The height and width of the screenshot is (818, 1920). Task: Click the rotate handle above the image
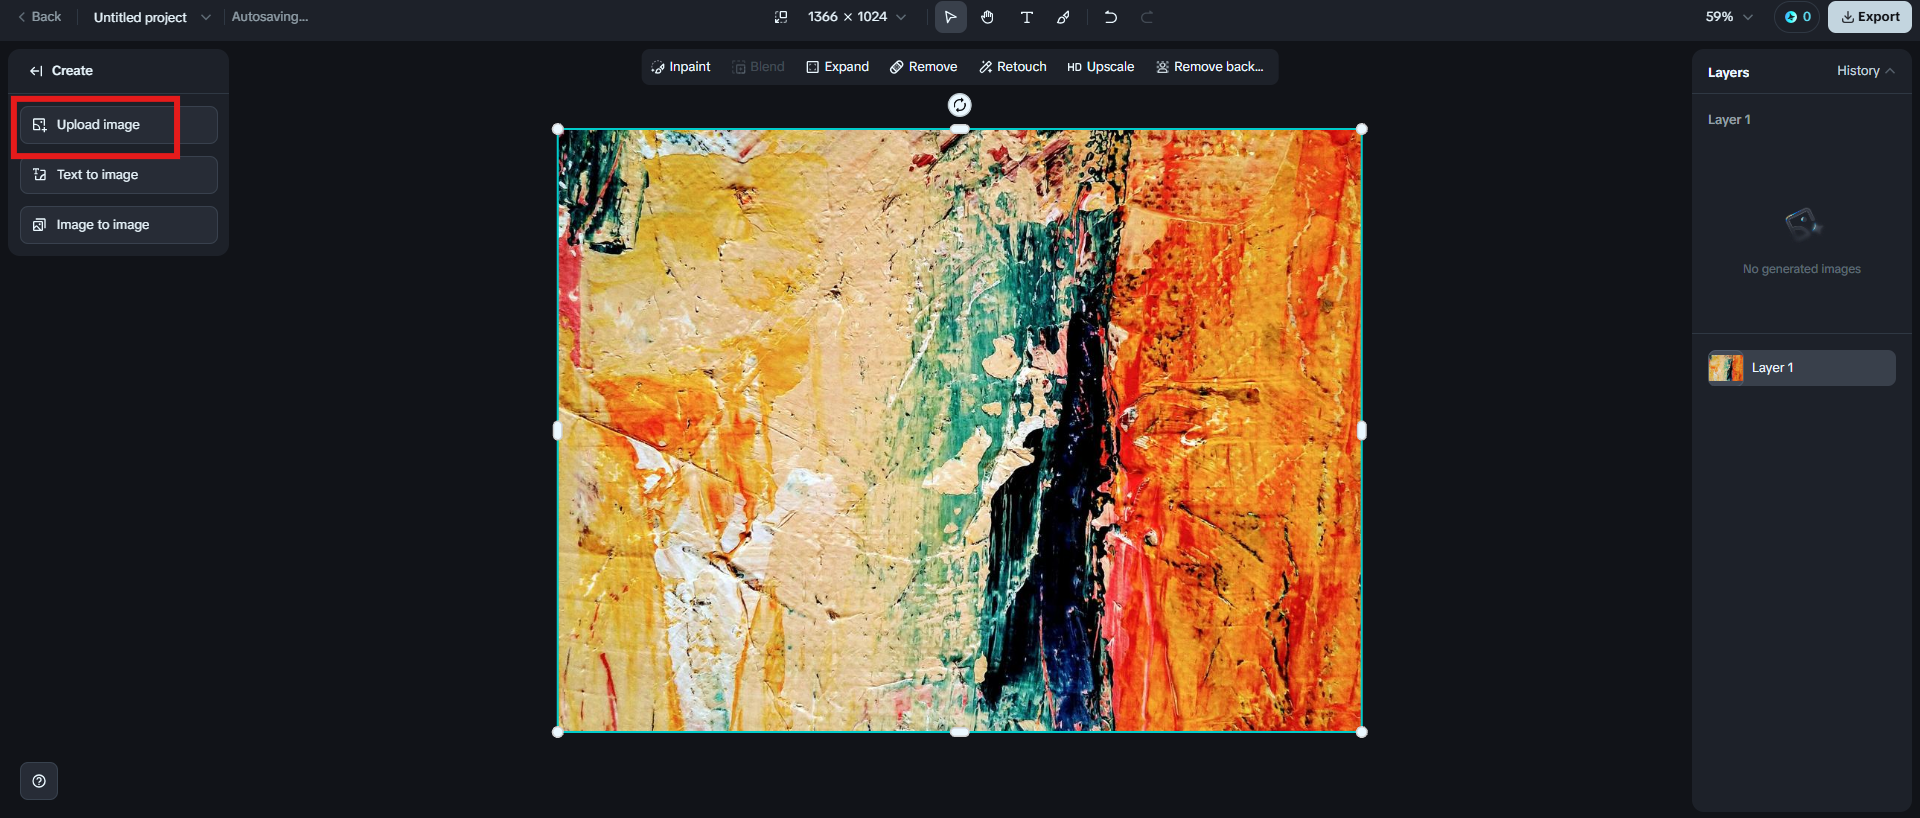[959, 105]
